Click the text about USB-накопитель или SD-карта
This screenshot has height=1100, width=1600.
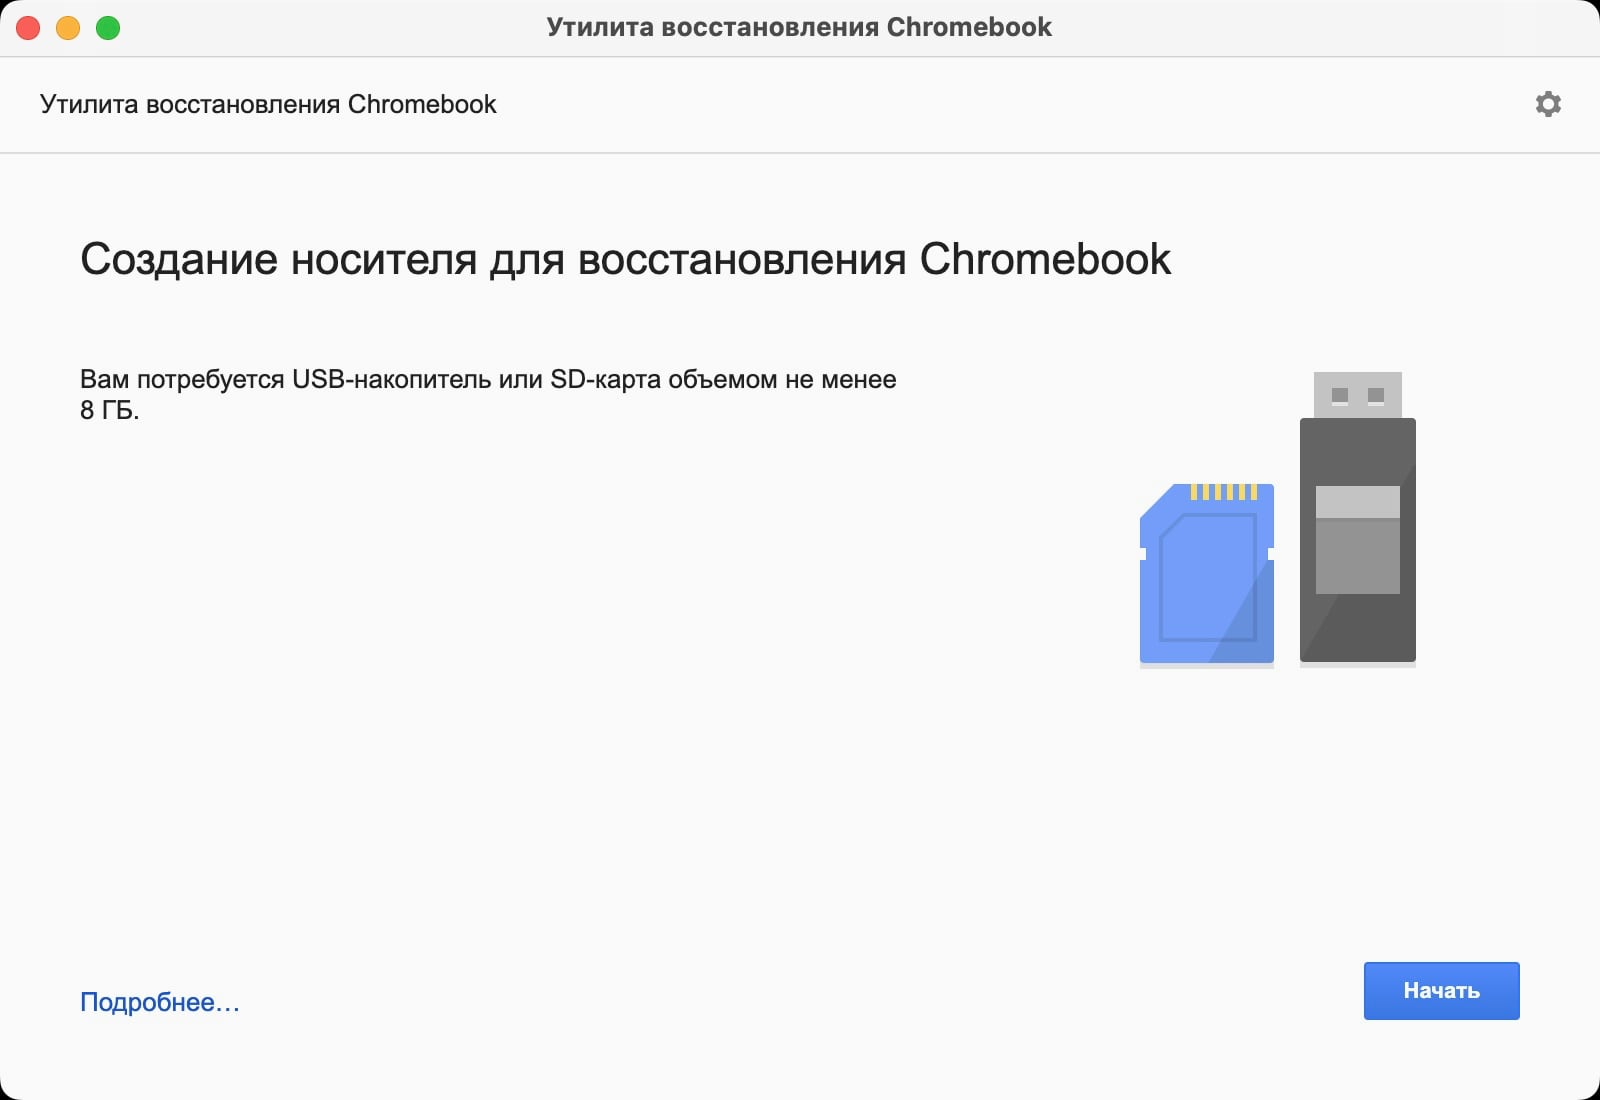[488, 394]
